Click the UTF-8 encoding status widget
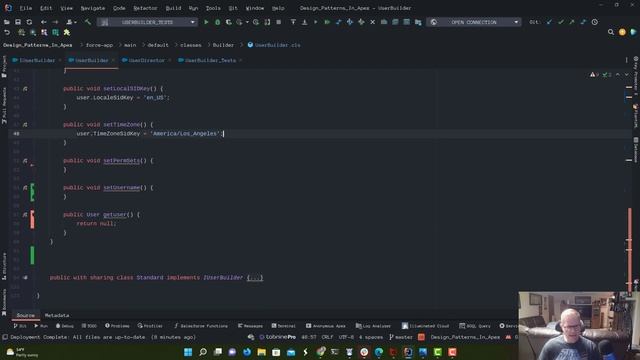This screenshot has width=640, height=360. coord(346,337)
